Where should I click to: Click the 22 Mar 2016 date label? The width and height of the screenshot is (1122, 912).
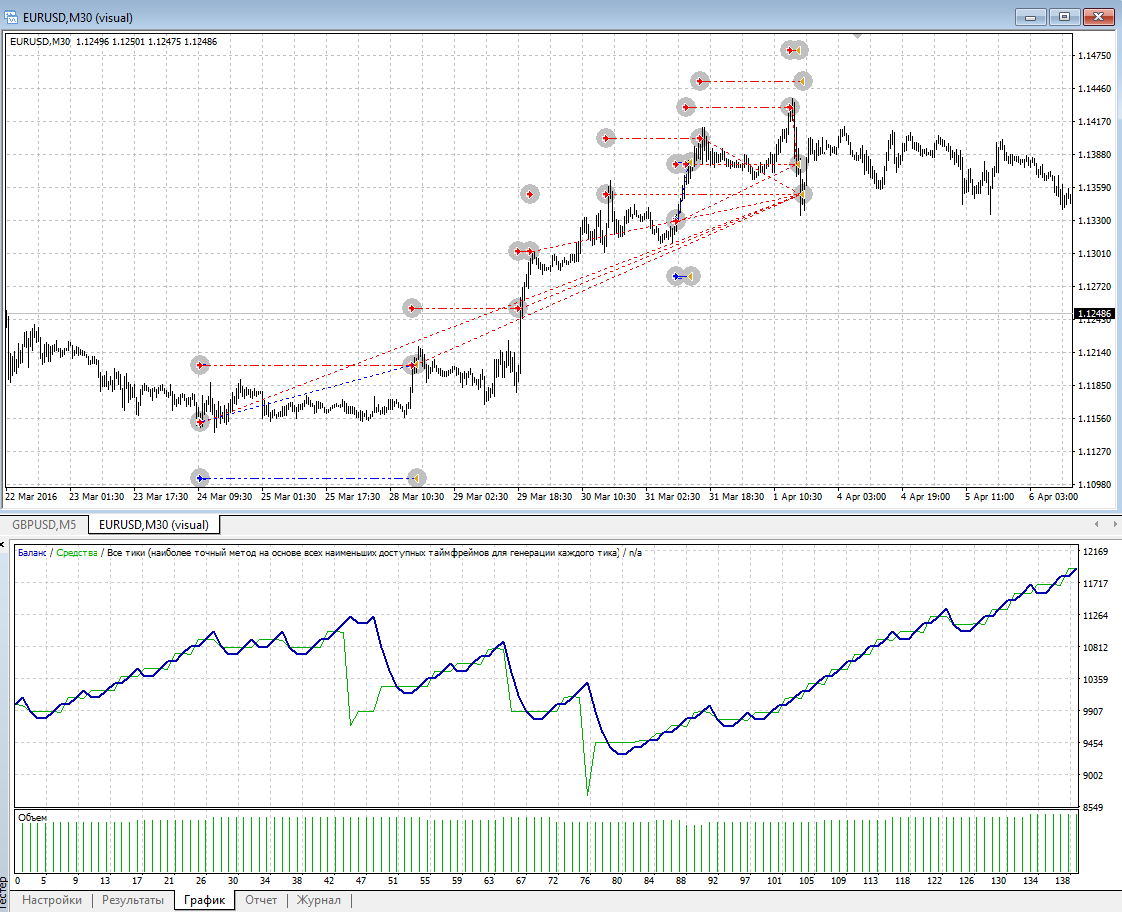point(31,496)
